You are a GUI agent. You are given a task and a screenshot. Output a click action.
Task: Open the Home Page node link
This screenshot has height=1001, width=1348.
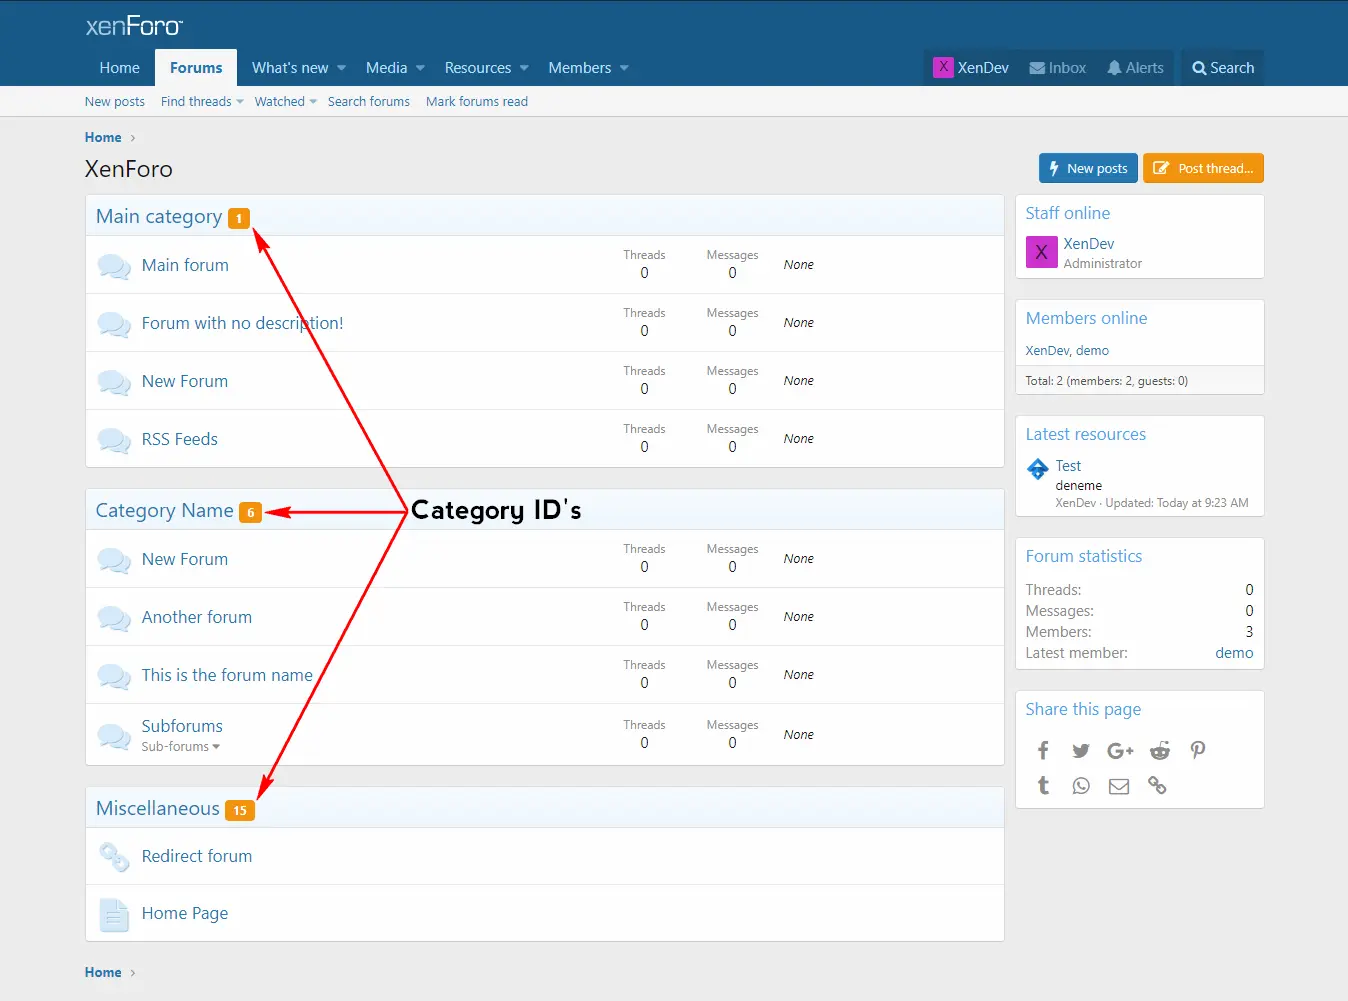[x=185, y=914]
